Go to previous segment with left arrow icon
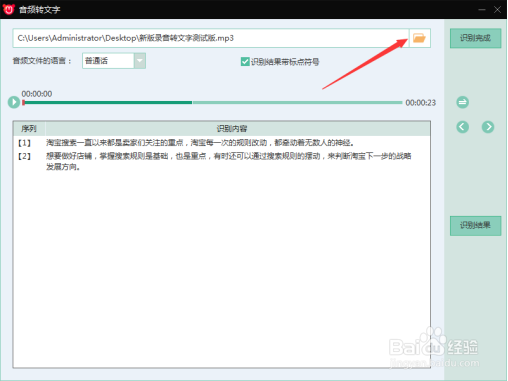The height and width of the screenshot is (381, 508). click(462, 127)
